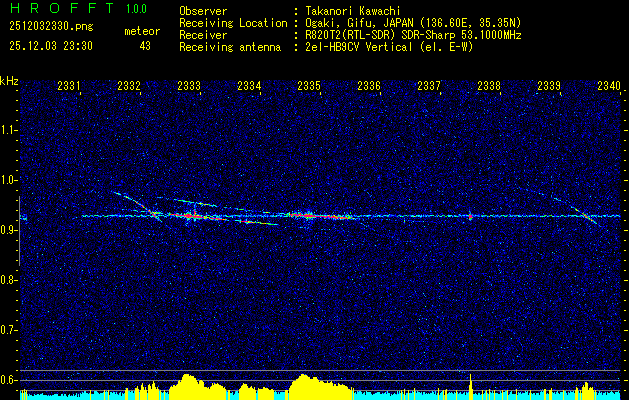The height and width of the screenshot is (400, 629).
Task: Click the 2331 time axis marker
Action: (69, 85)
